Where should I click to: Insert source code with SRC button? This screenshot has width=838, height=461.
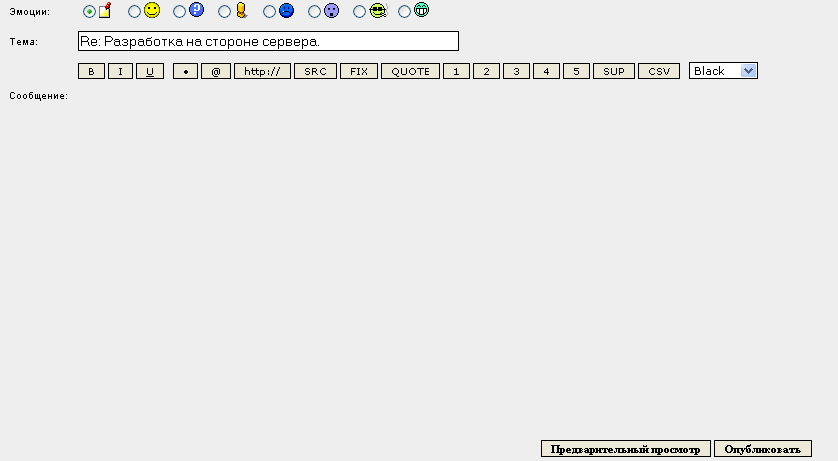(x=315, y=72)
